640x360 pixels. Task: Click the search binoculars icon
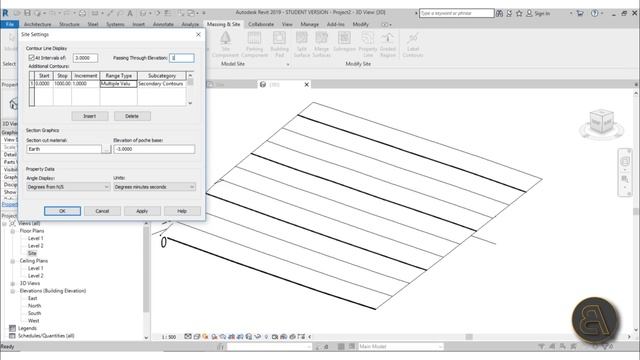tap(499, 13)
